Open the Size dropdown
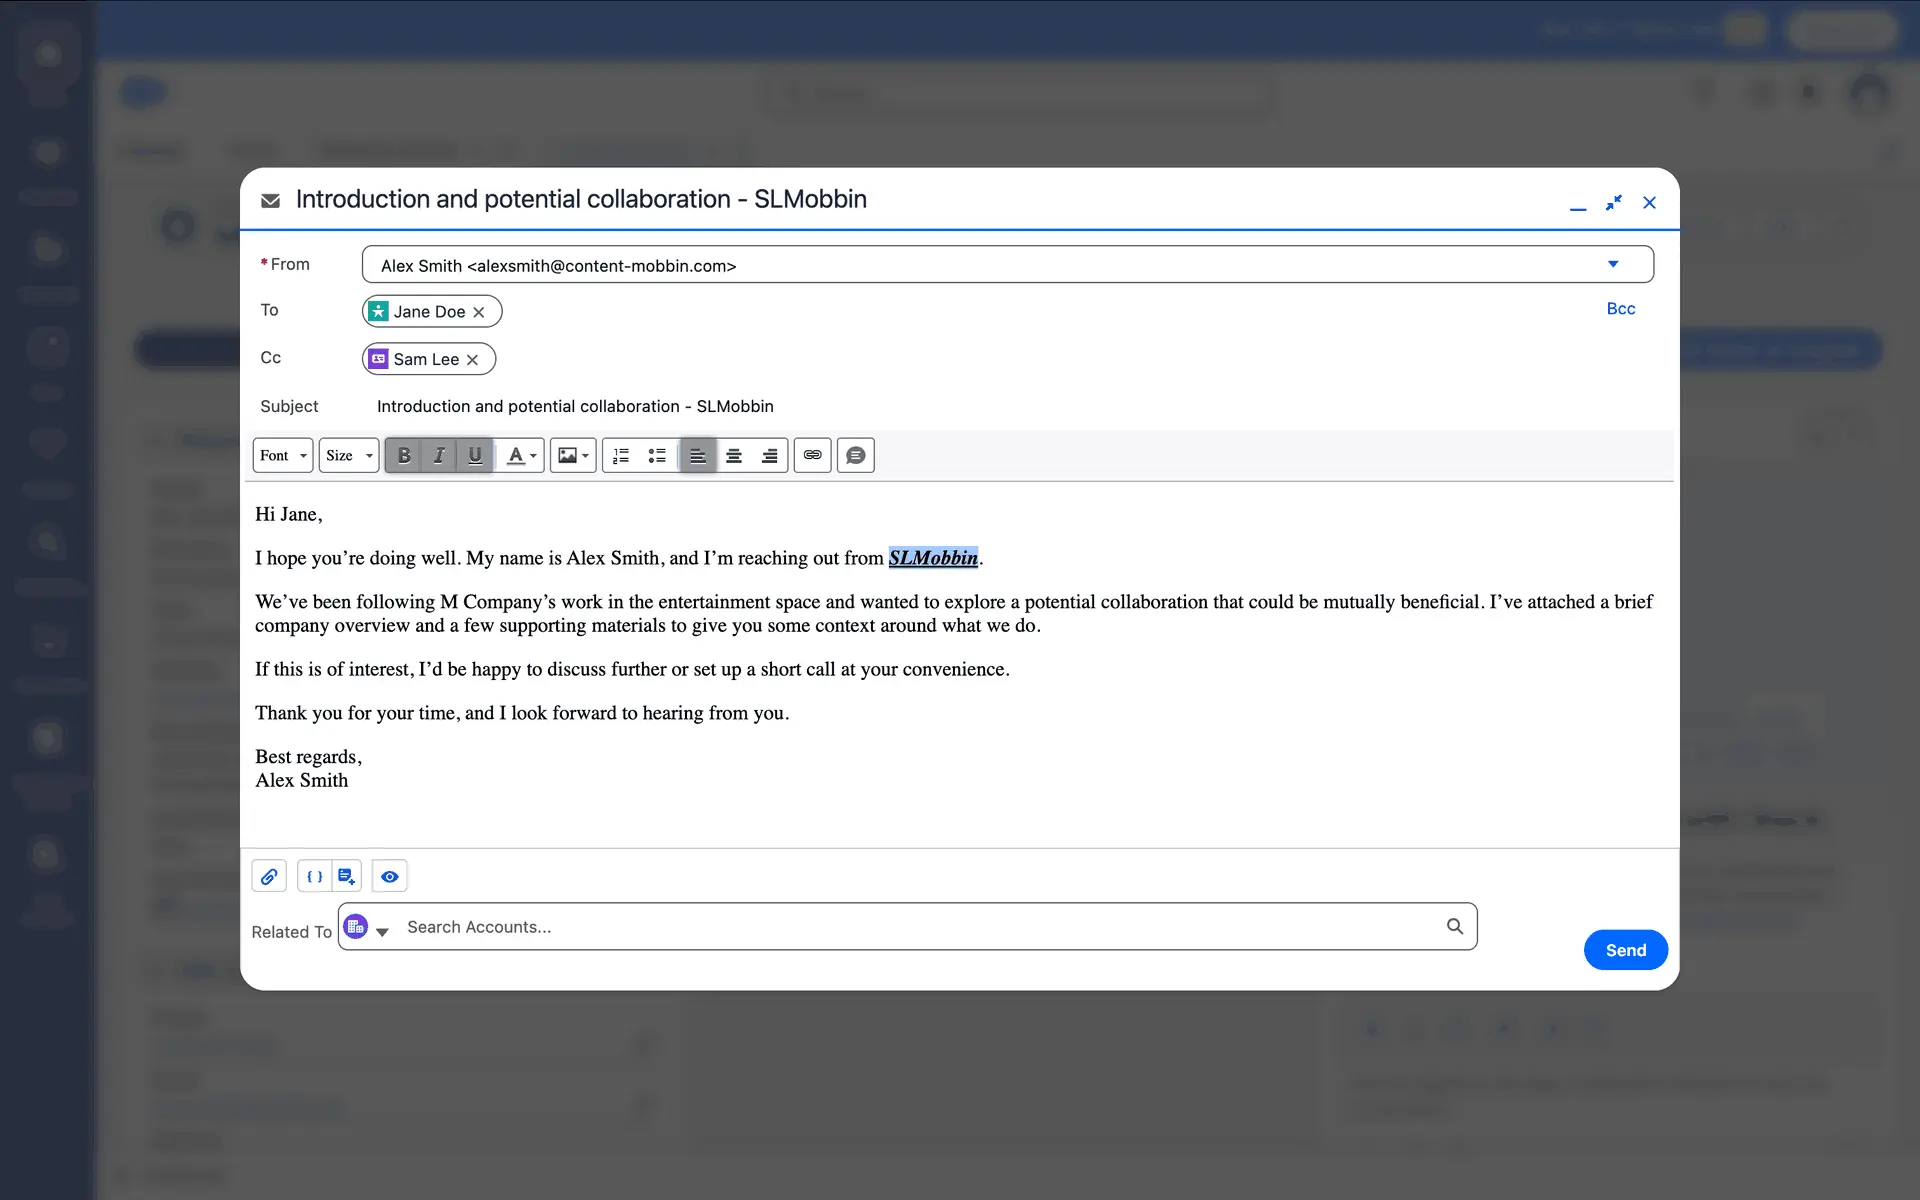1920x1200 pixels. click(349, 455)
